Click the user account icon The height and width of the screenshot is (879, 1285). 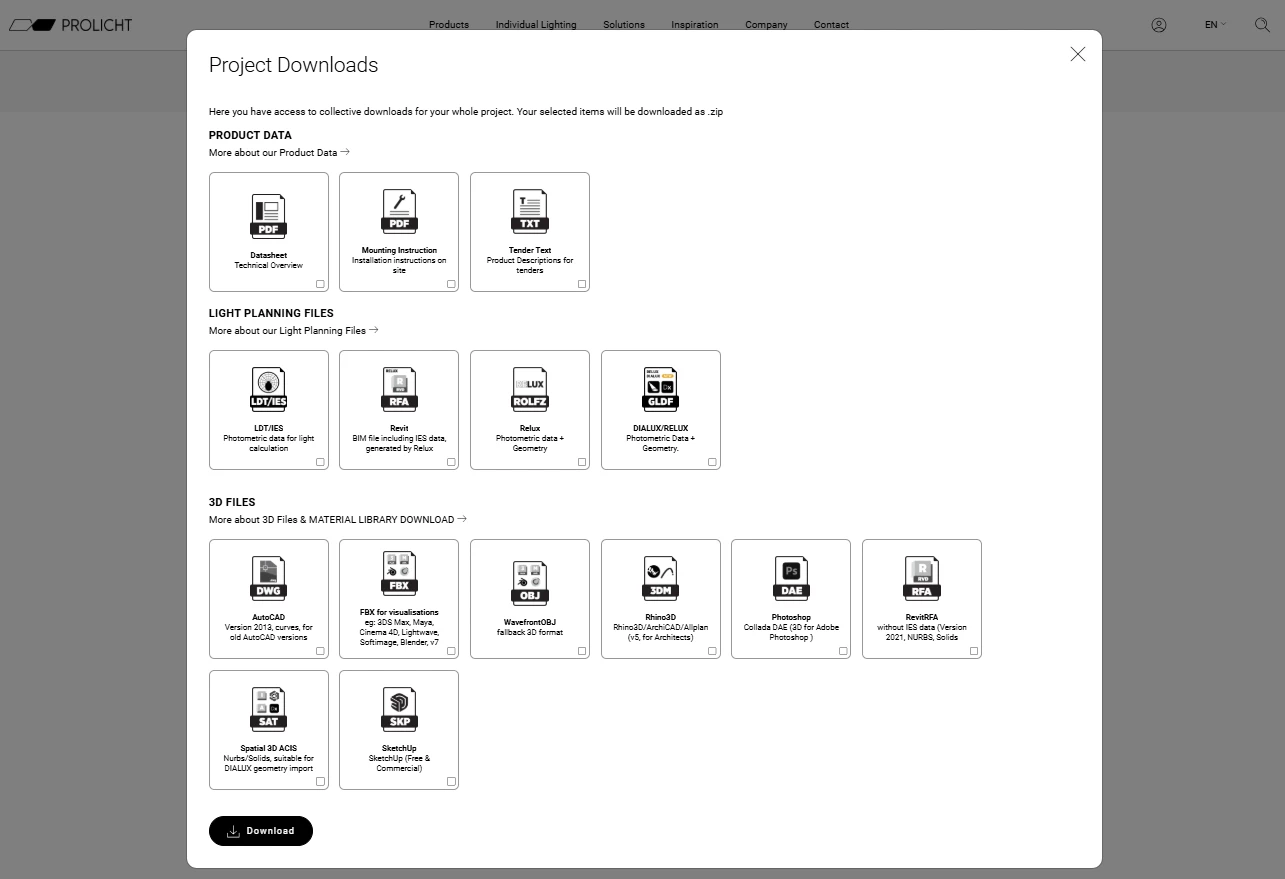click(x=1159, y=25)
